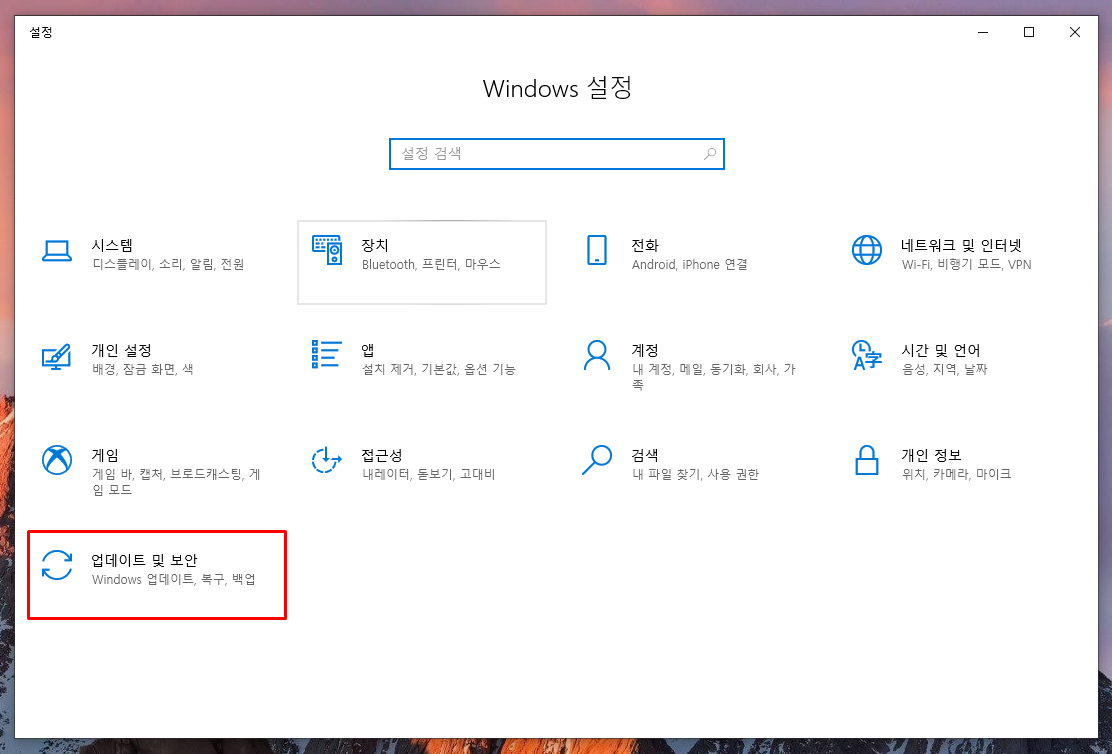Maximize the 설정 window

click(1029, 33)
